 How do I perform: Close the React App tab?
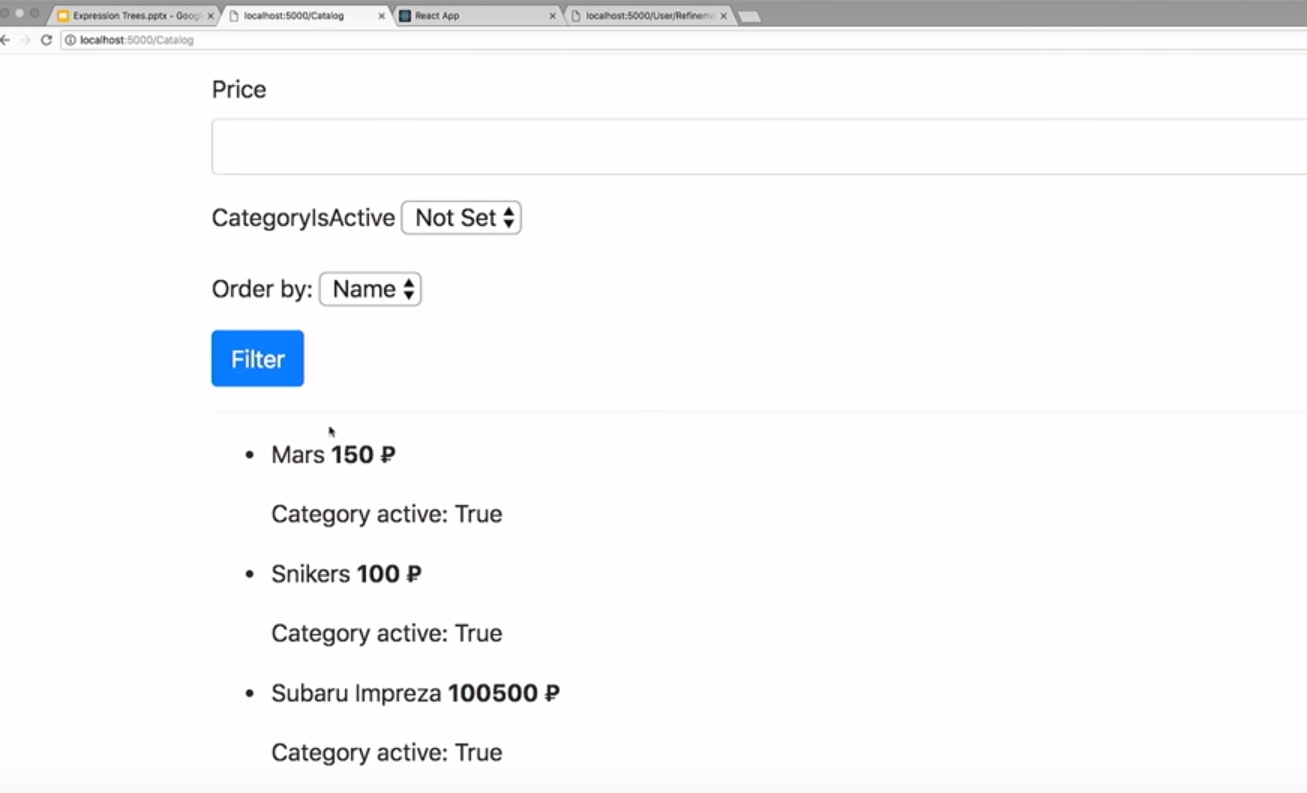[553, 16]
